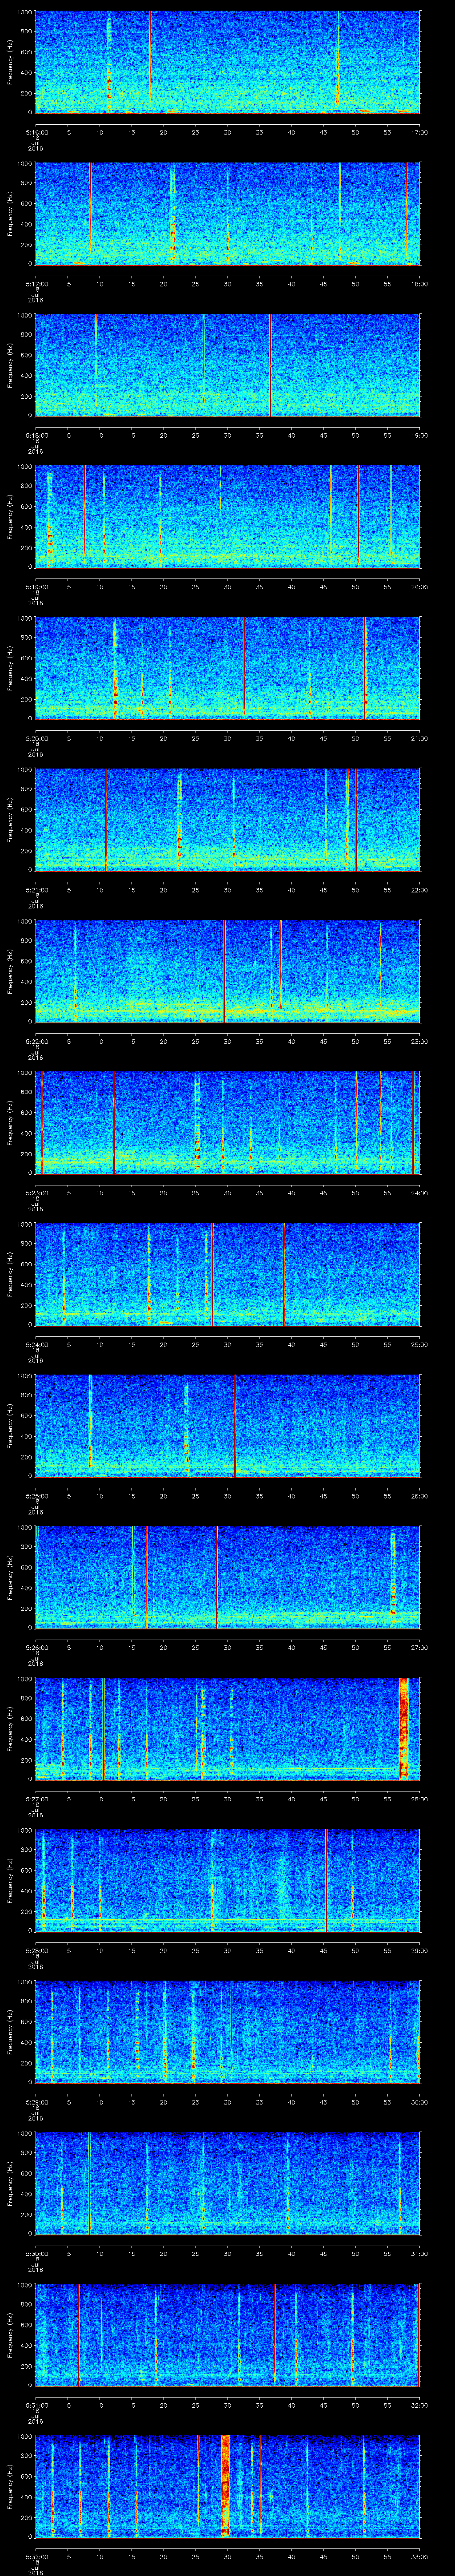Open the spectrogram panel starting at 5:17:00

pos(228,214)
